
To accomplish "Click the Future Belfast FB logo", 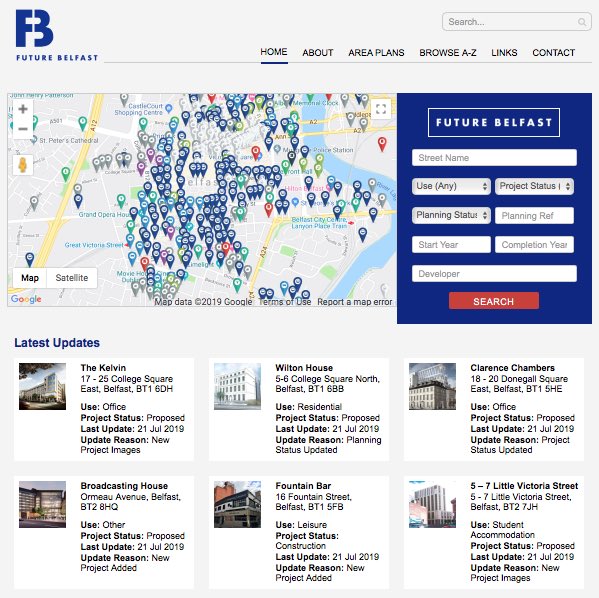I will pyautogui.click(x=57, y=35).
